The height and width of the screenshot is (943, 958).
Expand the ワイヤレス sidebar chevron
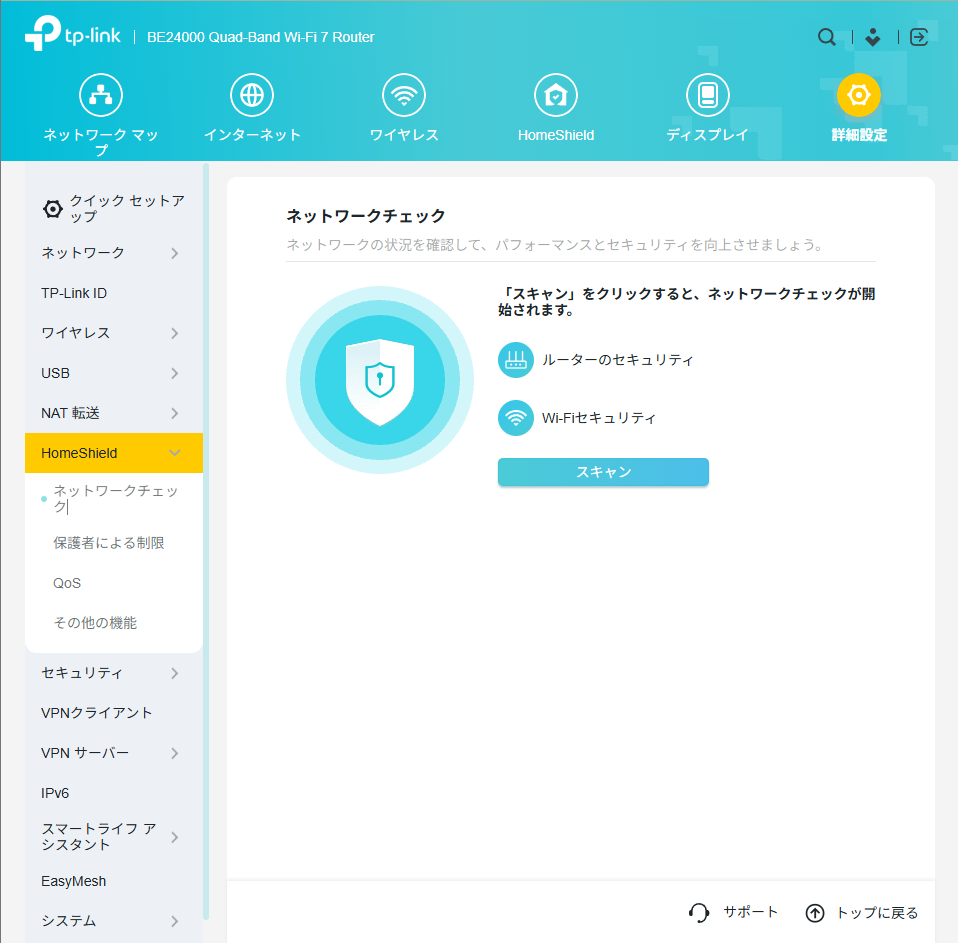[175, 333]
